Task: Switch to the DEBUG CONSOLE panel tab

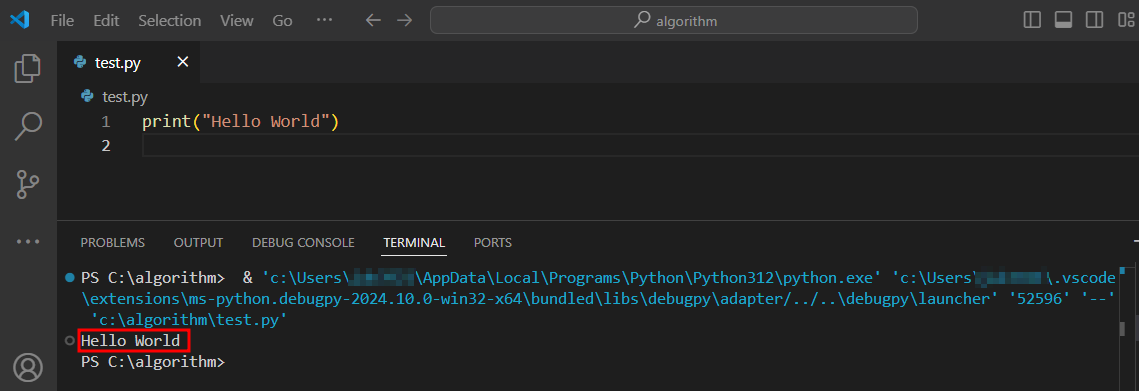Action: [x=303, y=243]
